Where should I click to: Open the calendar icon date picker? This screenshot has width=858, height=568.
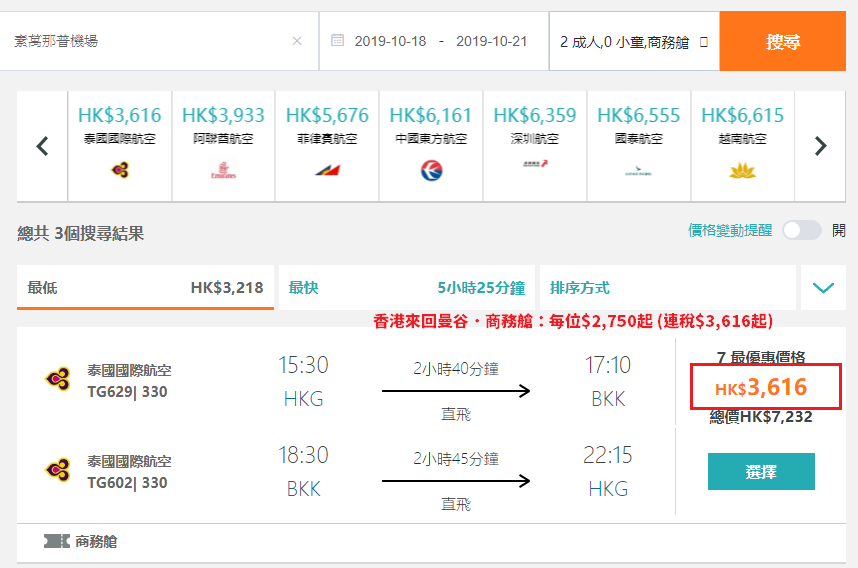point(338,40)
